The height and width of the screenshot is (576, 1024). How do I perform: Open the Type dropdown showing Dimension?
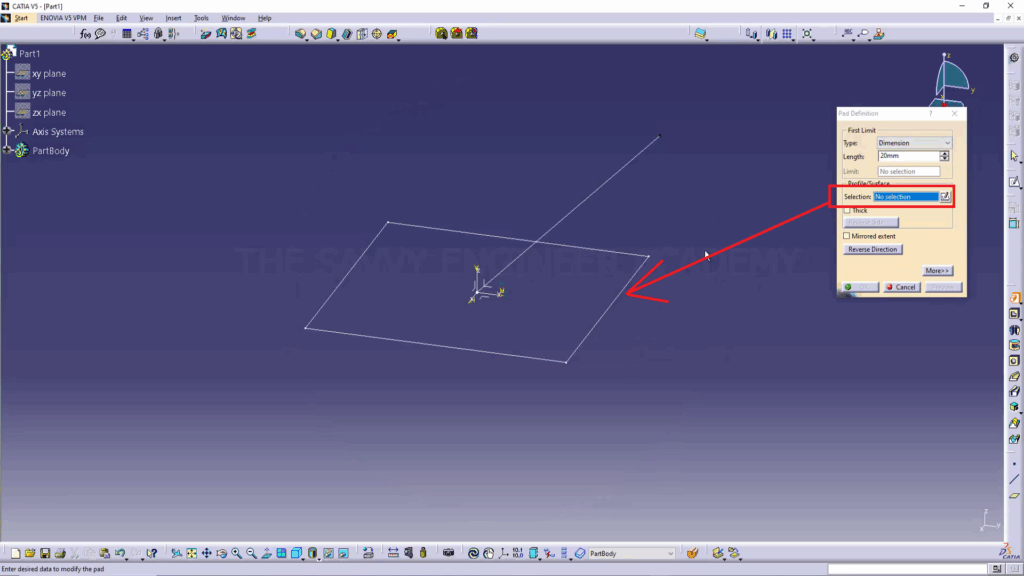(x=914, y=143)
